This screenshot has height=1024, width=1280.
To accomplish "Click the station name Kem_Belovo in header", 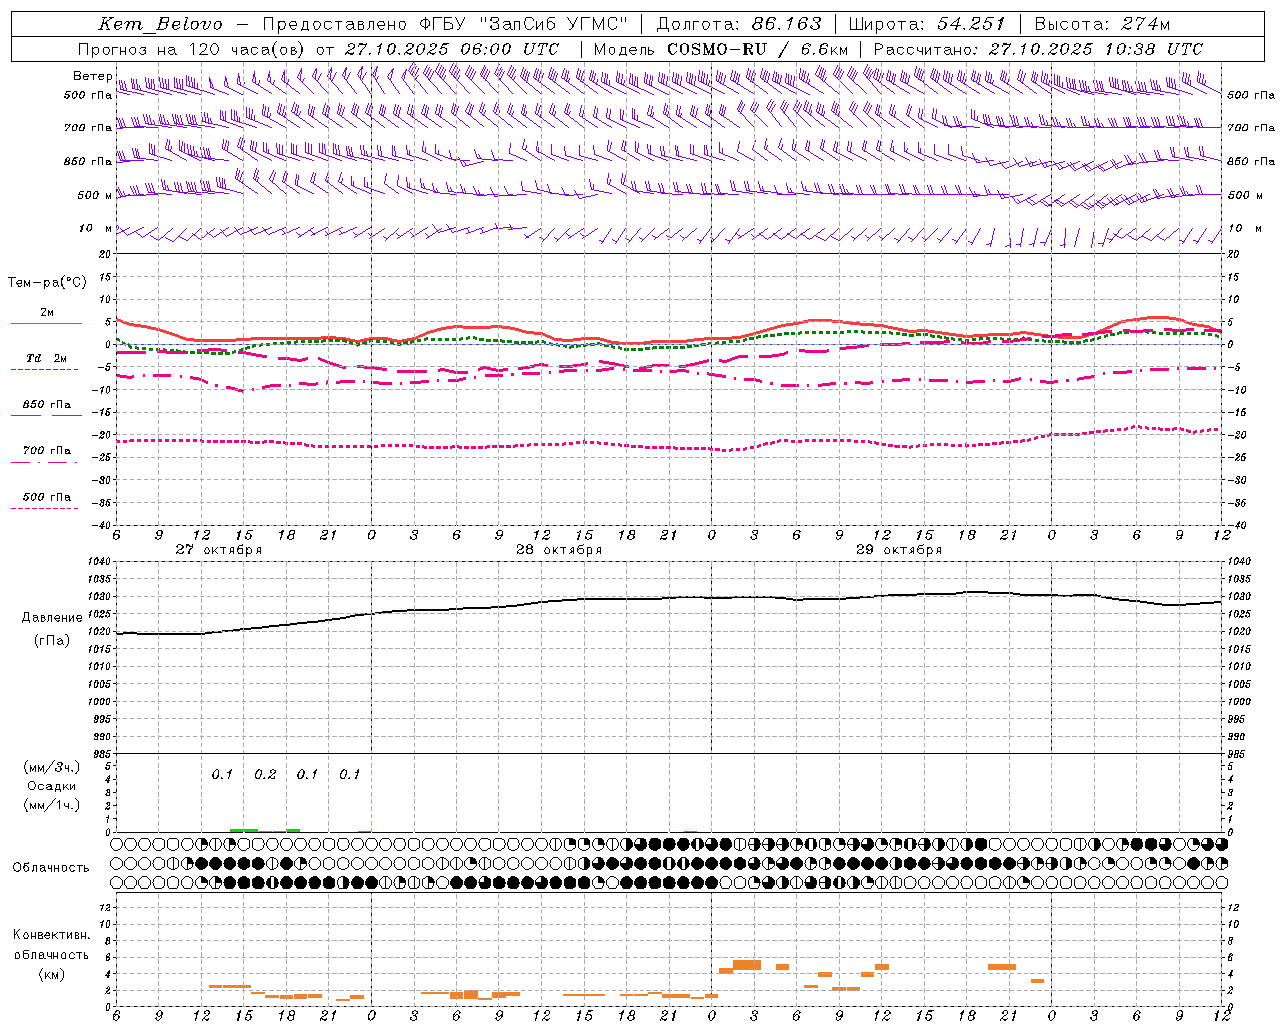I will tap(161, 24).
